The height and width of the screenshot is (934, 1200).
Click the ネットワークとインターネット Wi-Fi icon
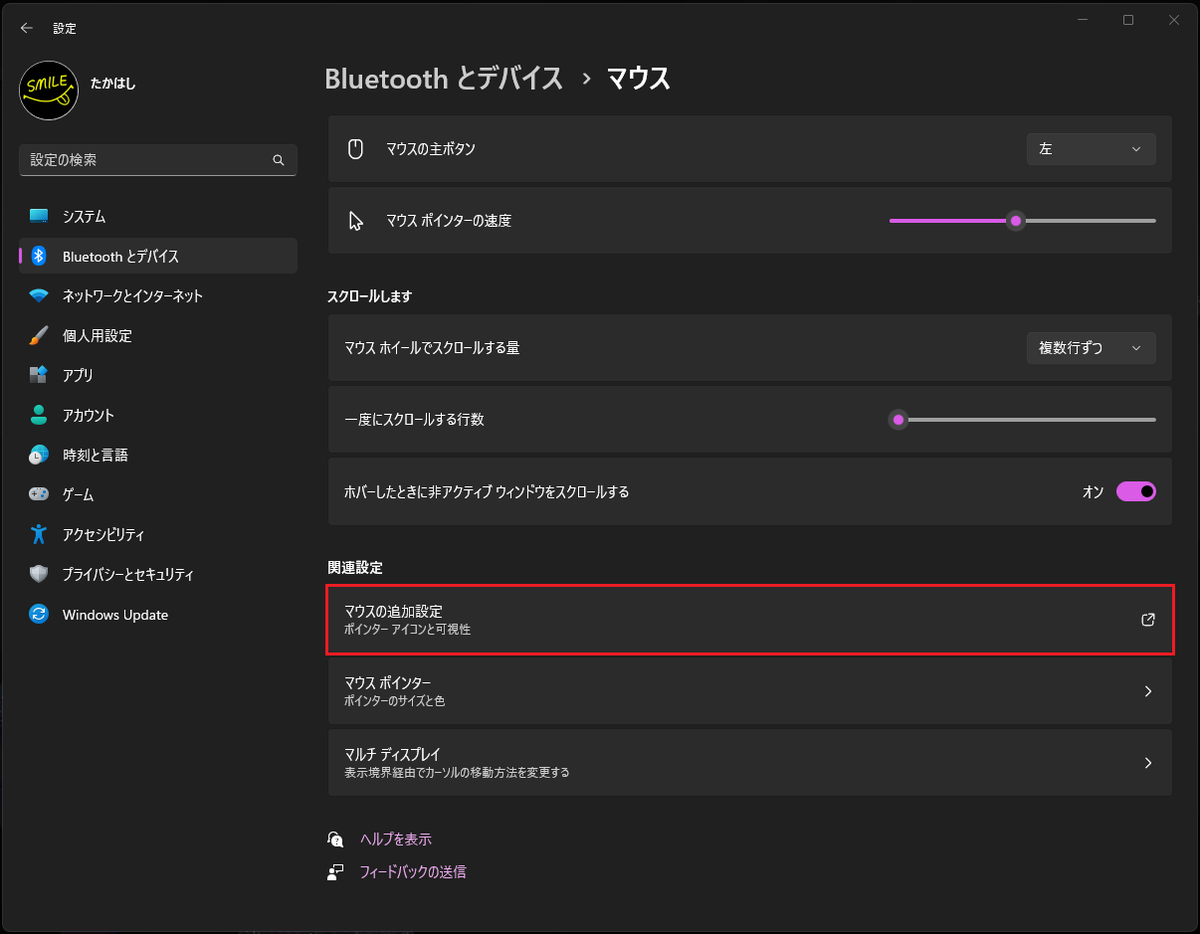39,296
